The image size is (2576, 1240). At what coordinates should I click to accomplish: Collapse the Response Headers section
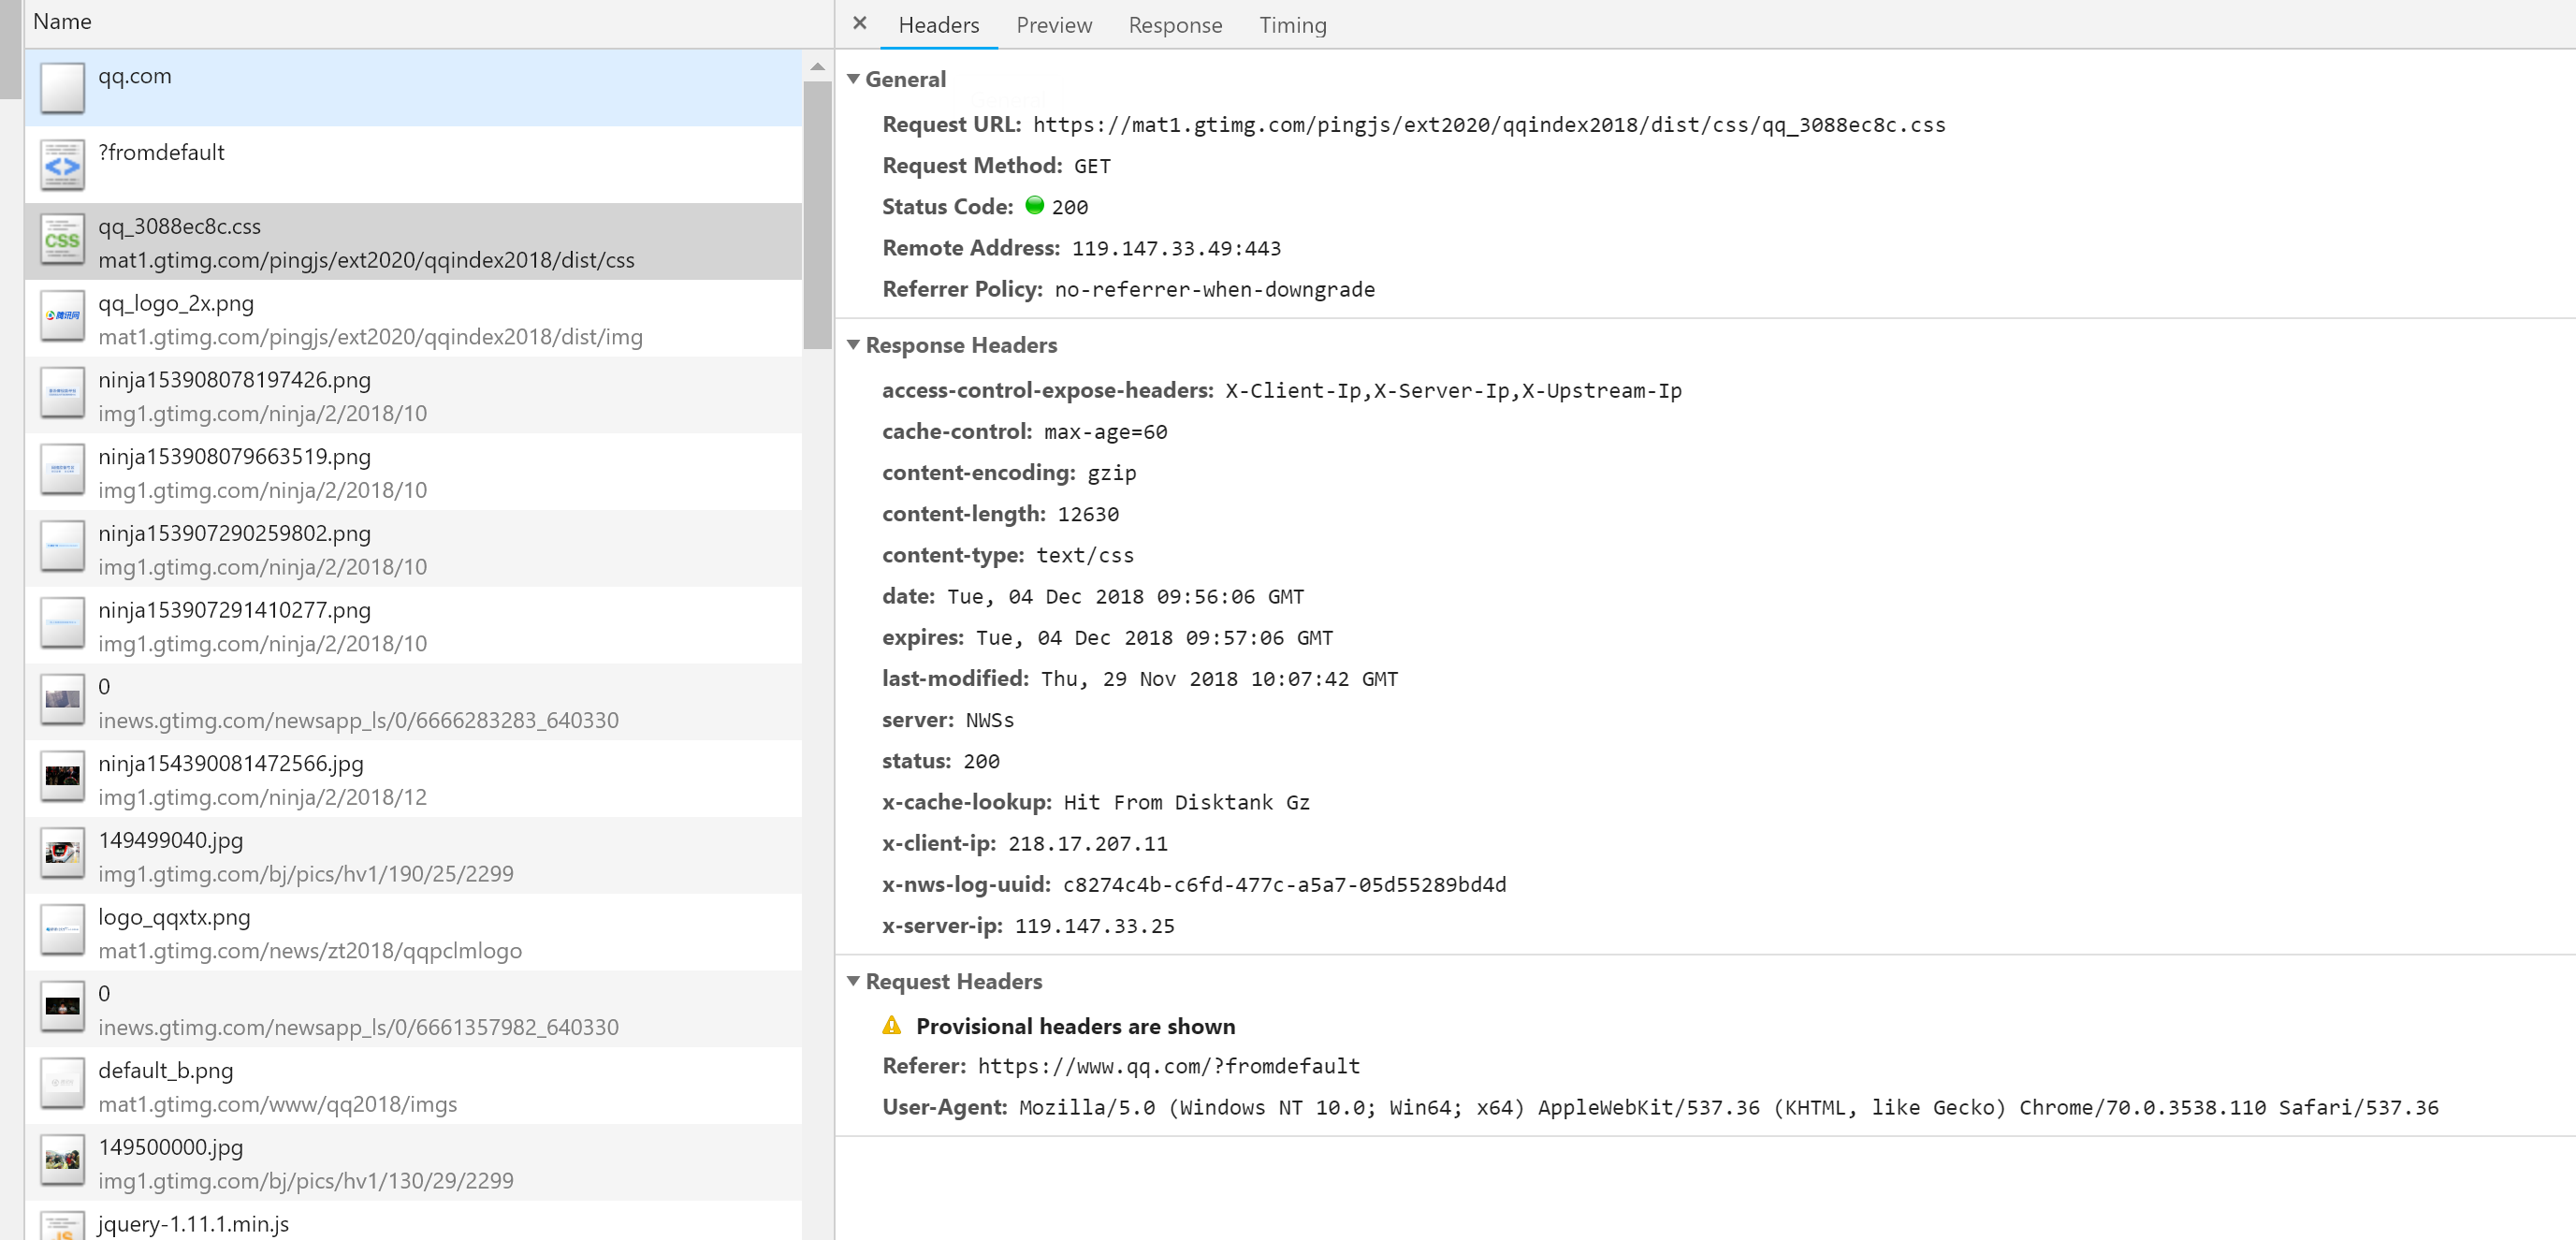[853, 345]
